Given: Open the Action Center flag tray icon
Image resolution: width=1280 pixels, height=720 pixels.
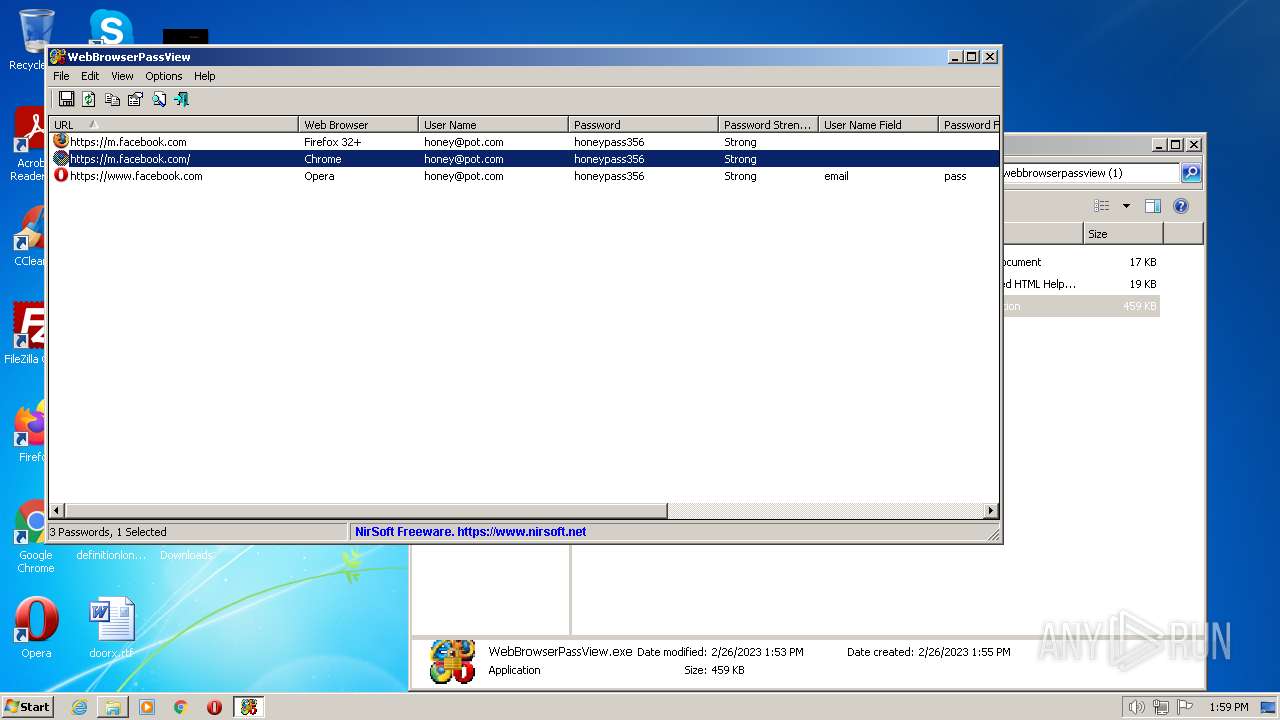Looking at the screenshot, I should tap(1184, 707).
